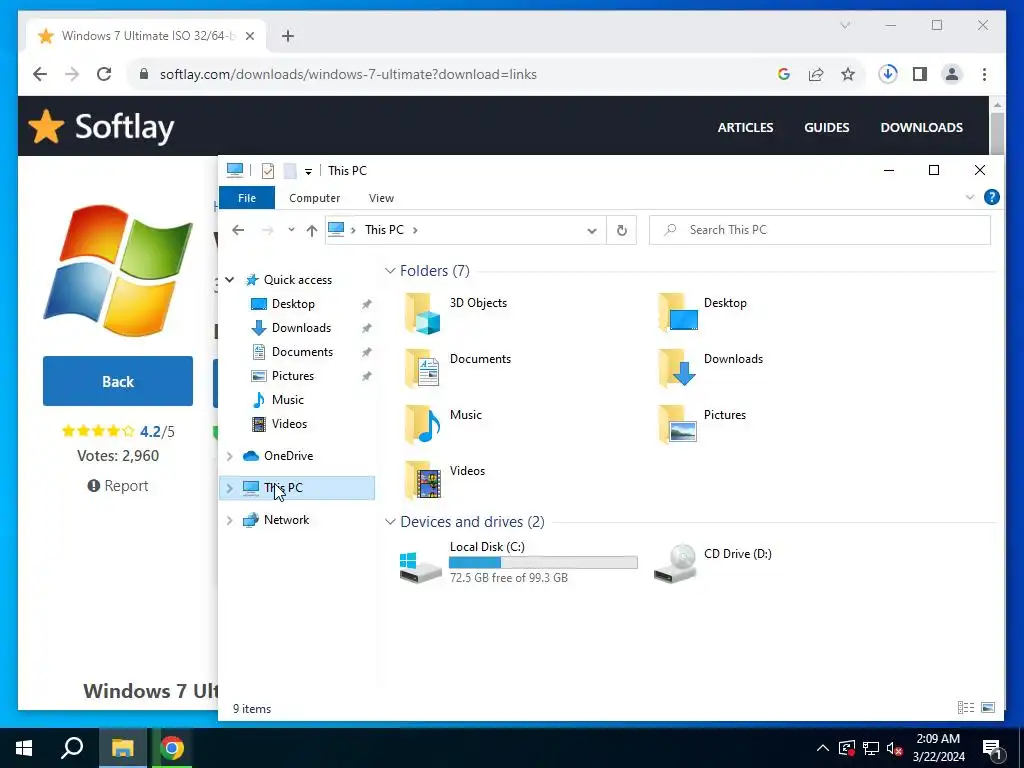Viewport: 1024px width, 768px height.
Task: Click Chrome's back navigation arrow
Action: pyautogui.click(x=40, y=74)
